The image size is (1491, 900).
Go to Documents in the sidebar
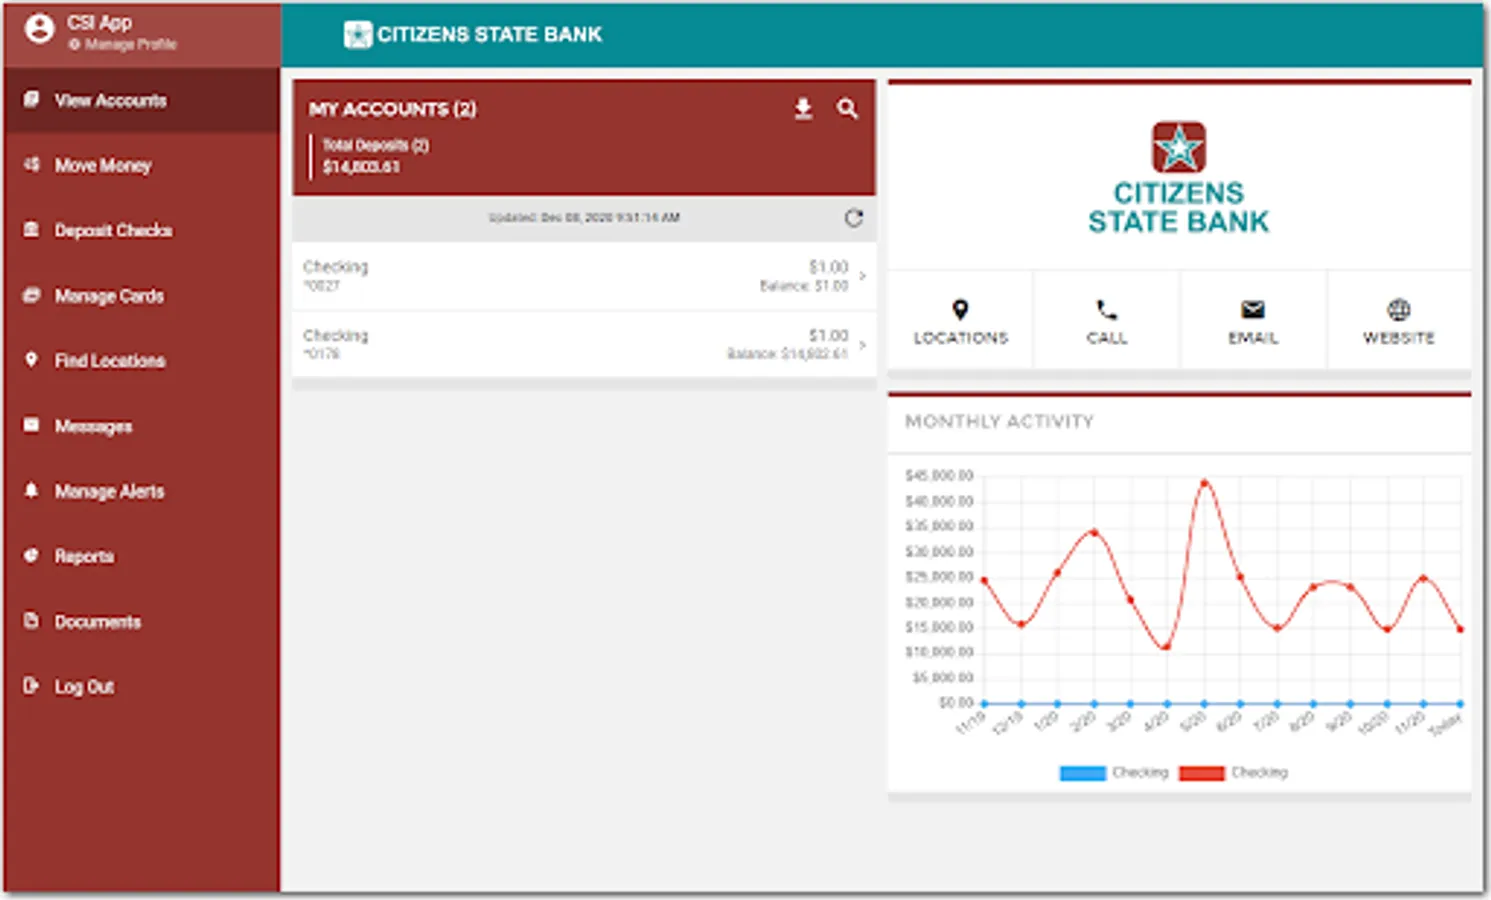tap(141, 621)
